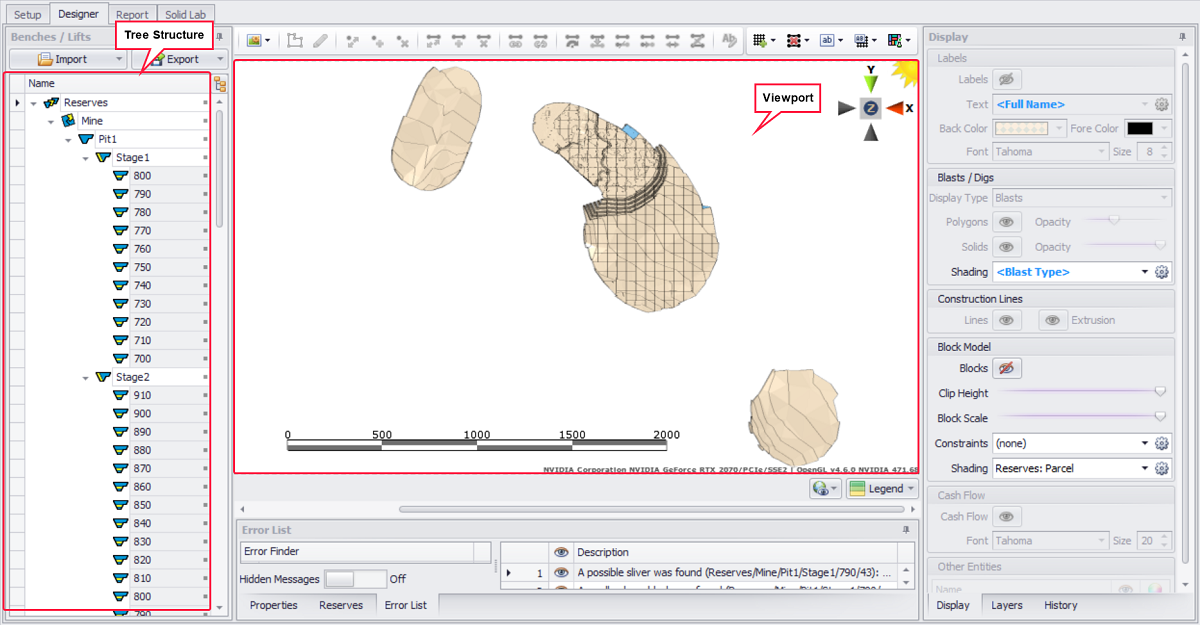
Task: Click the Clip Height slider handle
Action: [1160, 393]
